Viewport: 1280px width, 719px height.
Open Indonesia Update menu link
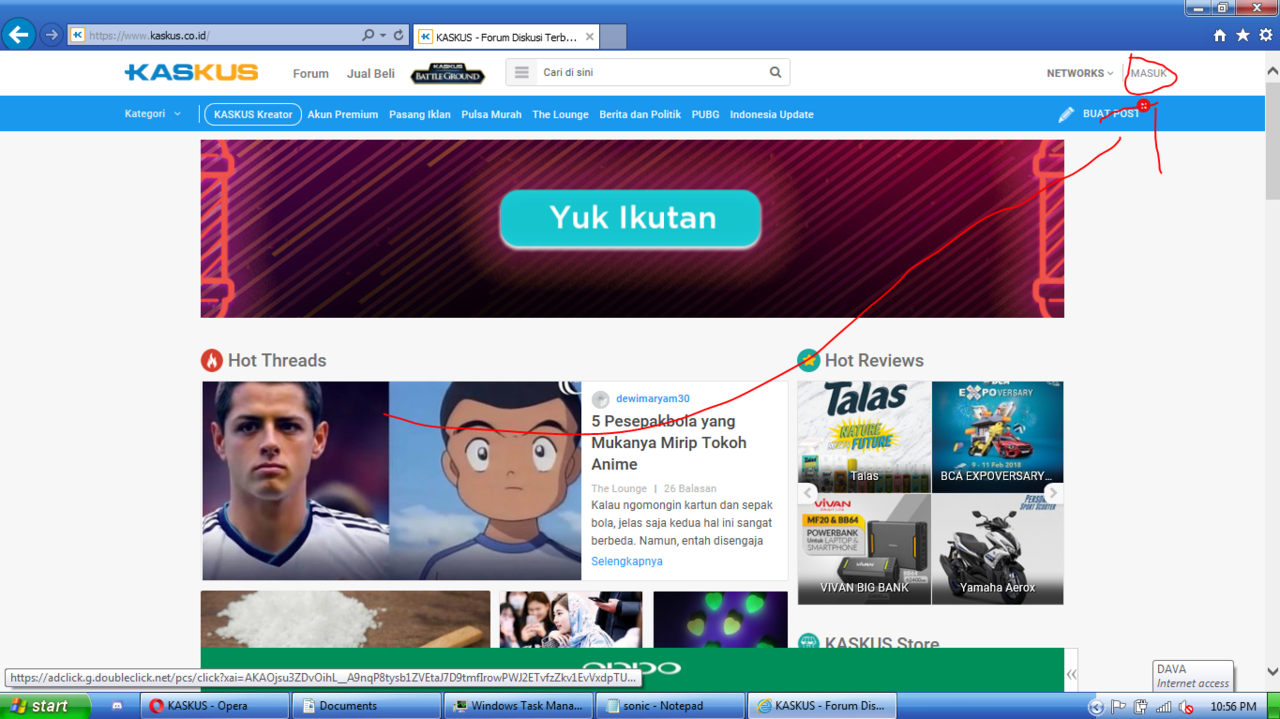772,114
